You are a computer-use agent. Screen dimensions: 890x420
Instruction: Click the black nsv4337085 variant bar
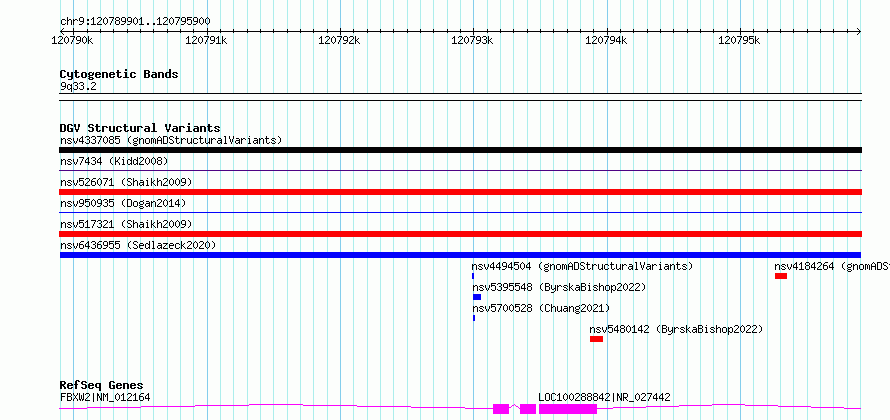pyautogui.click(x=460, y=150)
